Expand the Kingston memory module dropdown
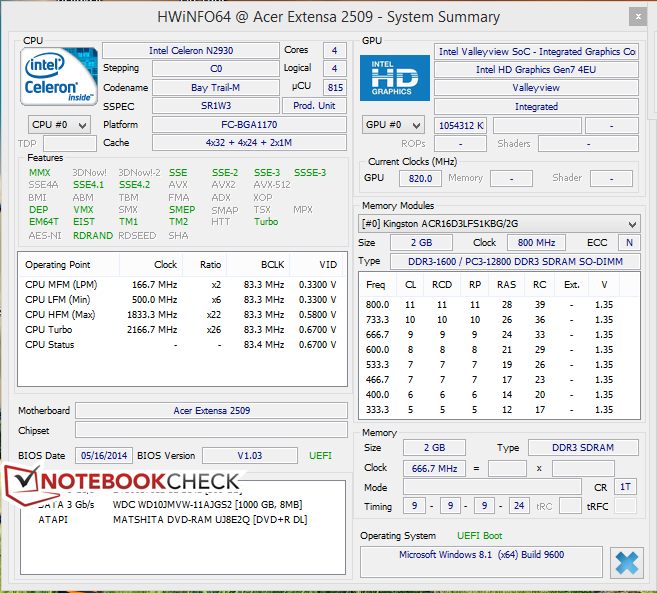657x593 pixels. (x=499, y=224)
